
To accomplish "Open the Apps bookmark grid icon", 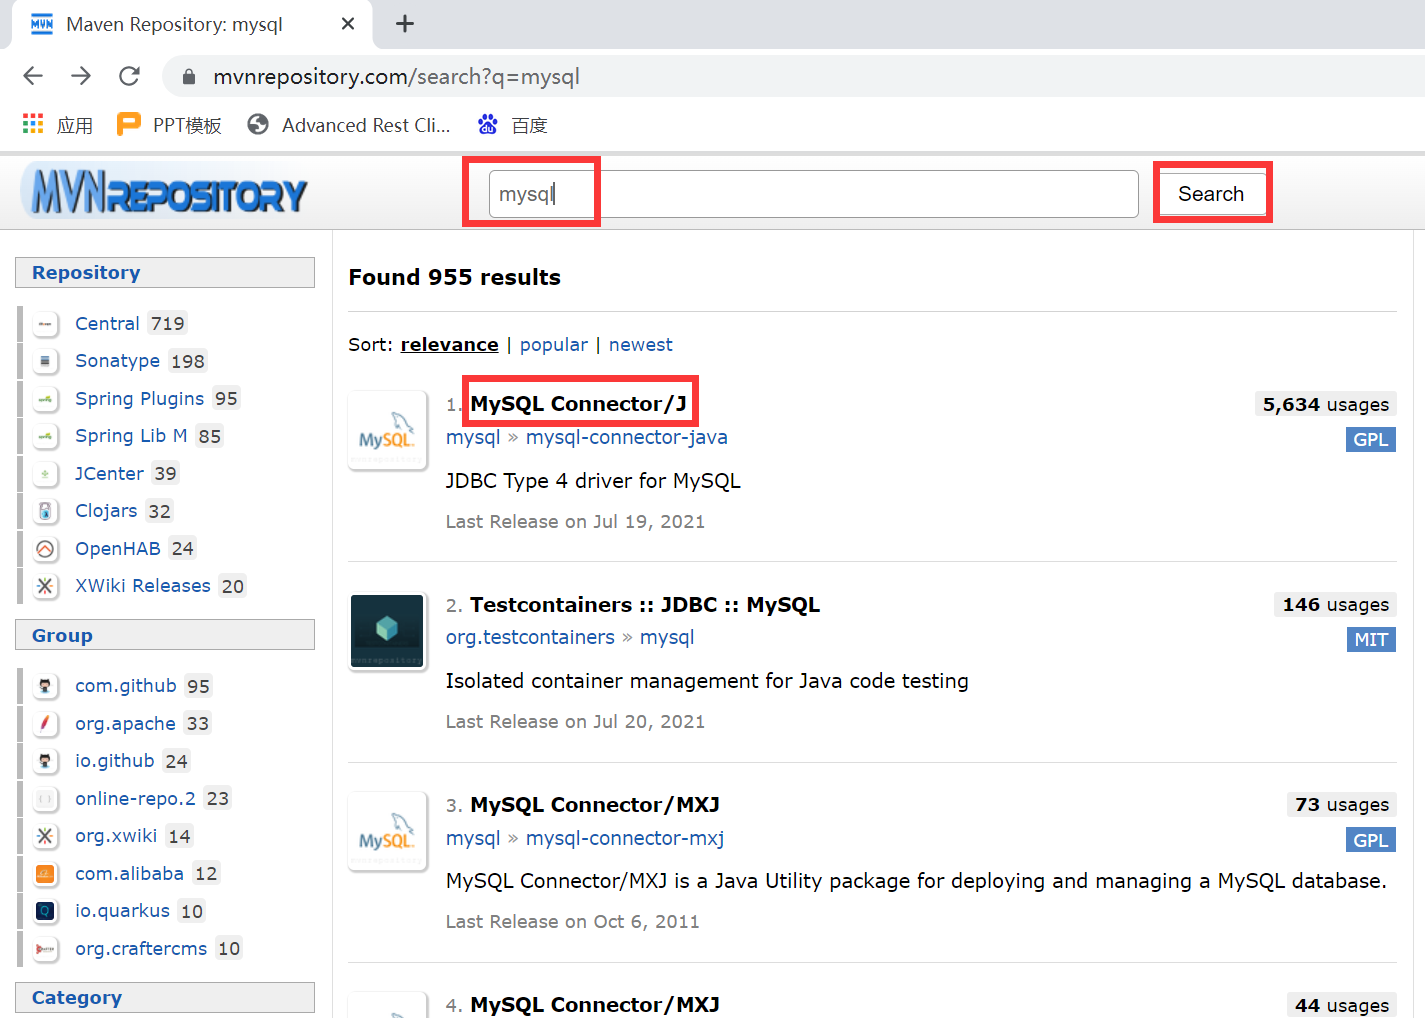I will click(33, 124).
